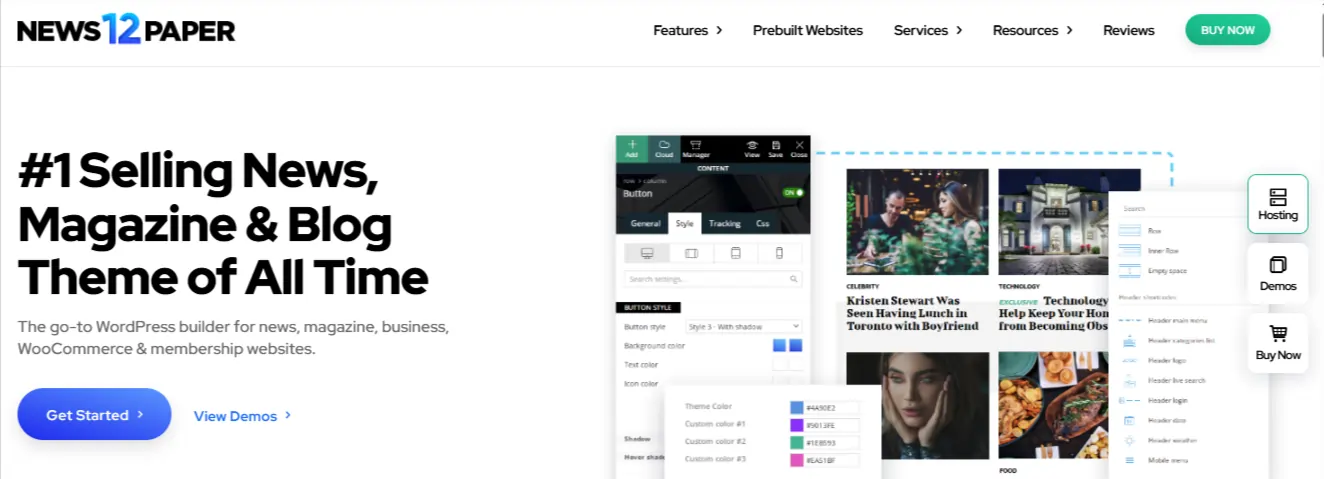Click the Buy Now shopping cart icon
Viewport: 1324px width, 479px height.
pos(1277,334)
